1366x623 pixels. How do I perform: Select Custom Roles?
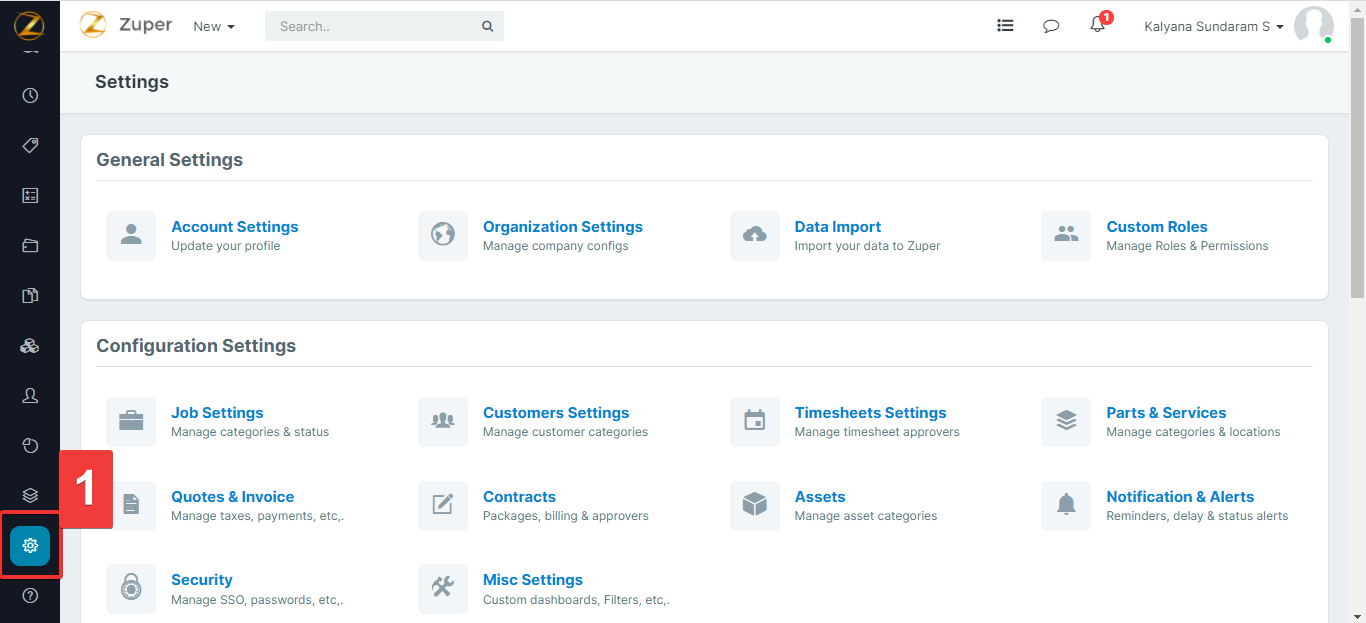click(1156, 227)
